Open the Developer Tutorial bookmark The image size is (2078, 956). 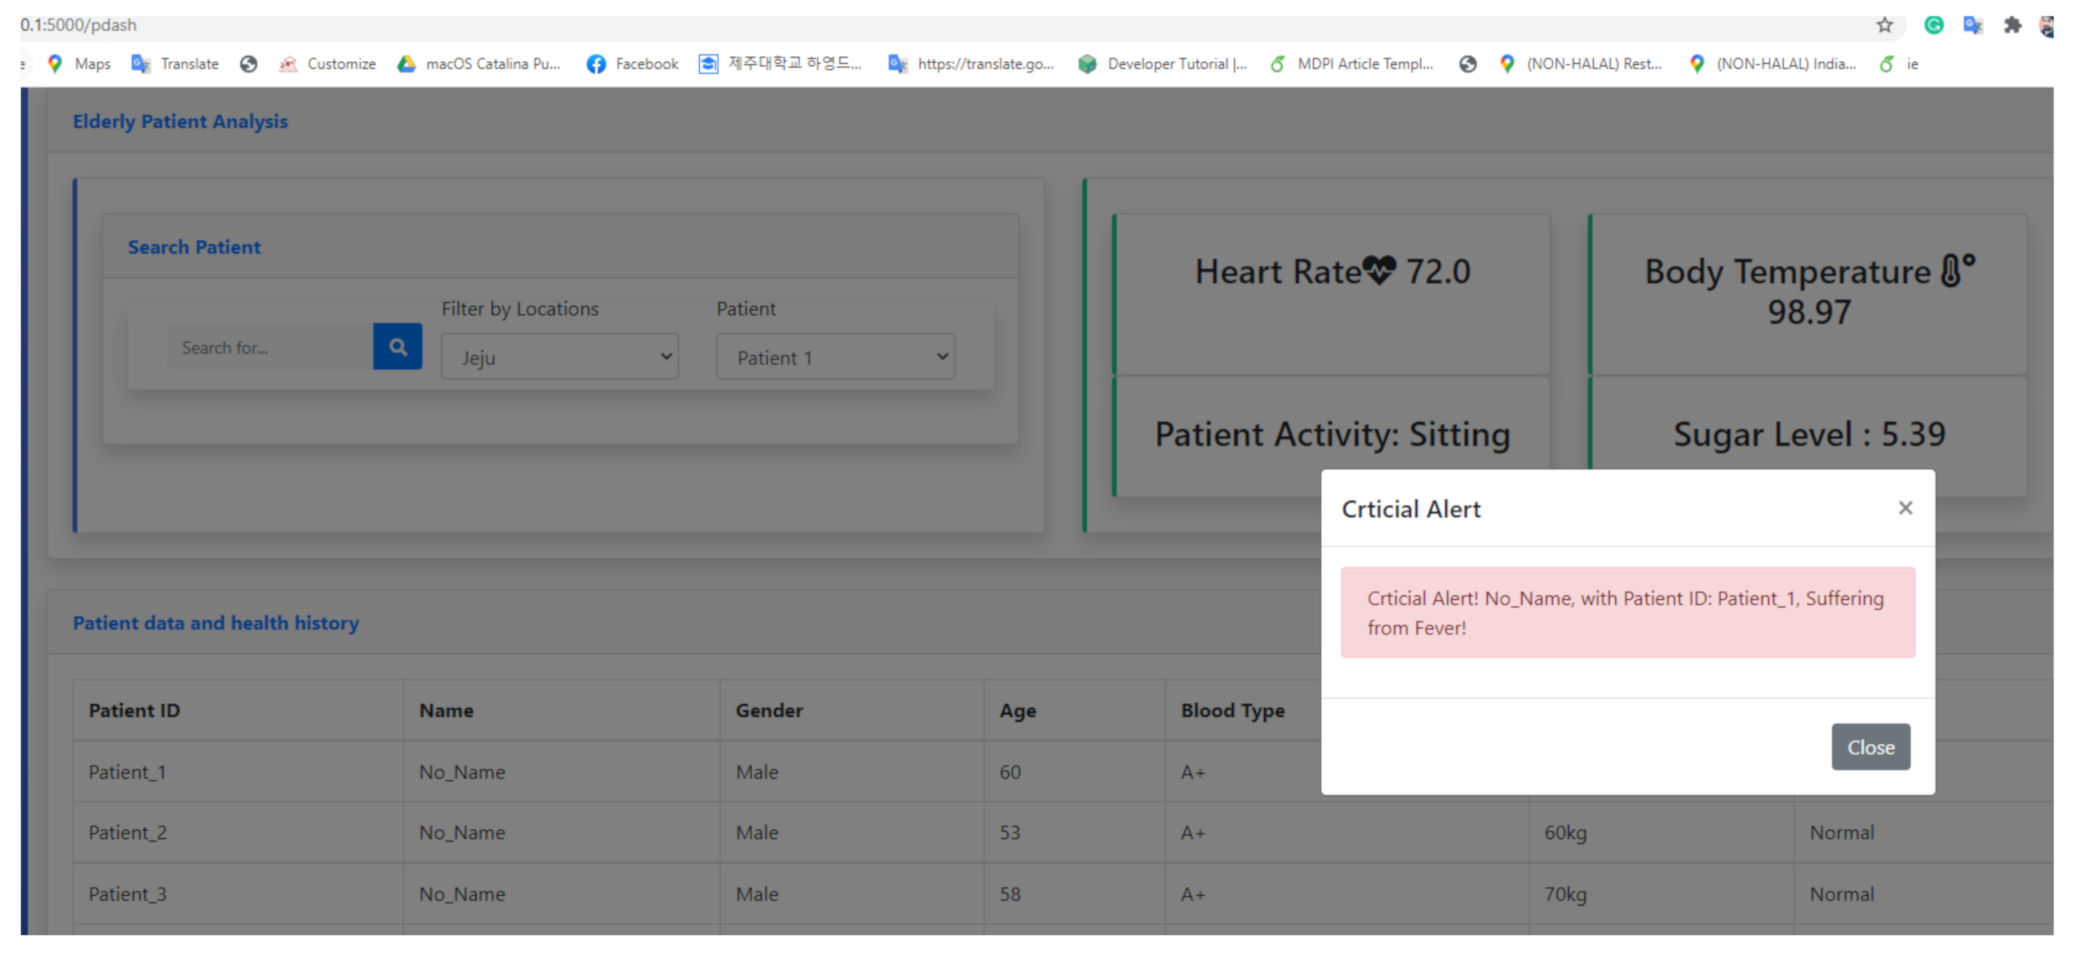coord(1163,64)
